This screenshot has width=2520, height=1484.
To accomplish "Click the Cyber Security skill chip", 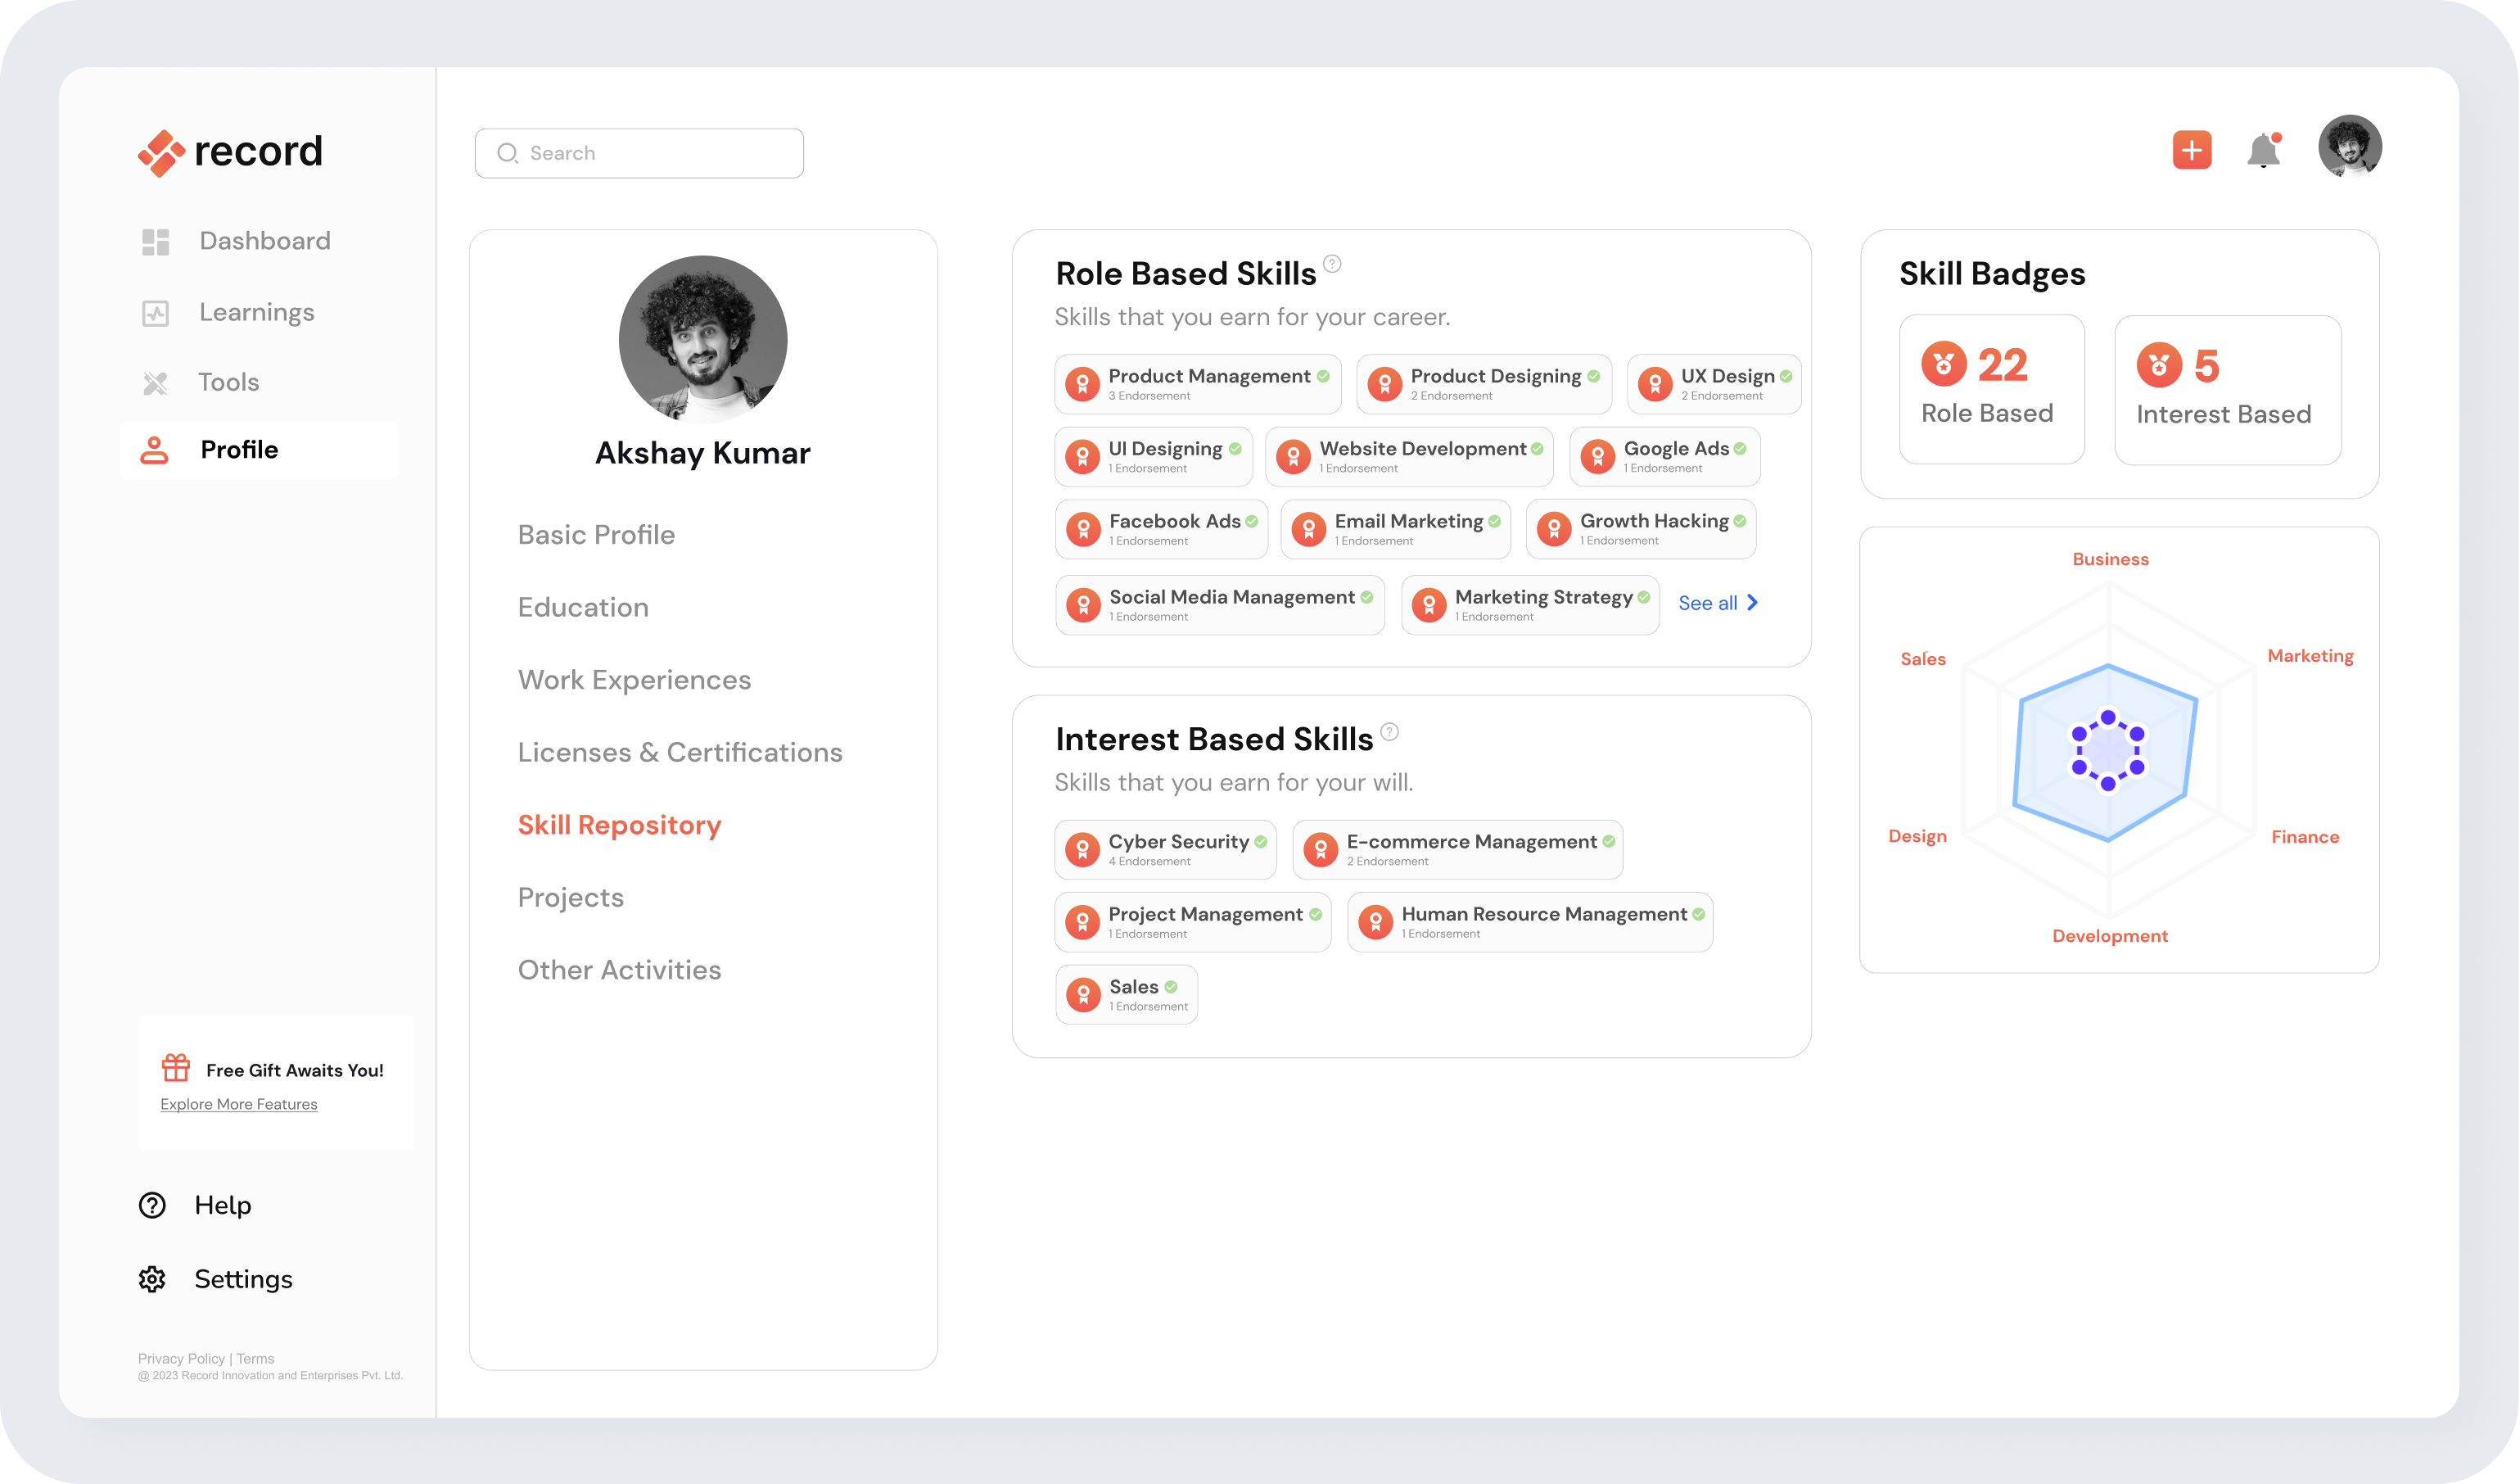I will (x=1165, y=850).
